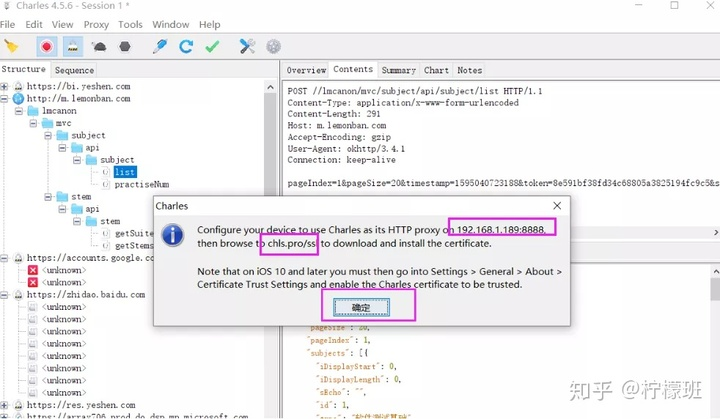The height and width of the screenshot is (419, 720).
Task: Switch to the Structure tab
Action: point(24,69)
